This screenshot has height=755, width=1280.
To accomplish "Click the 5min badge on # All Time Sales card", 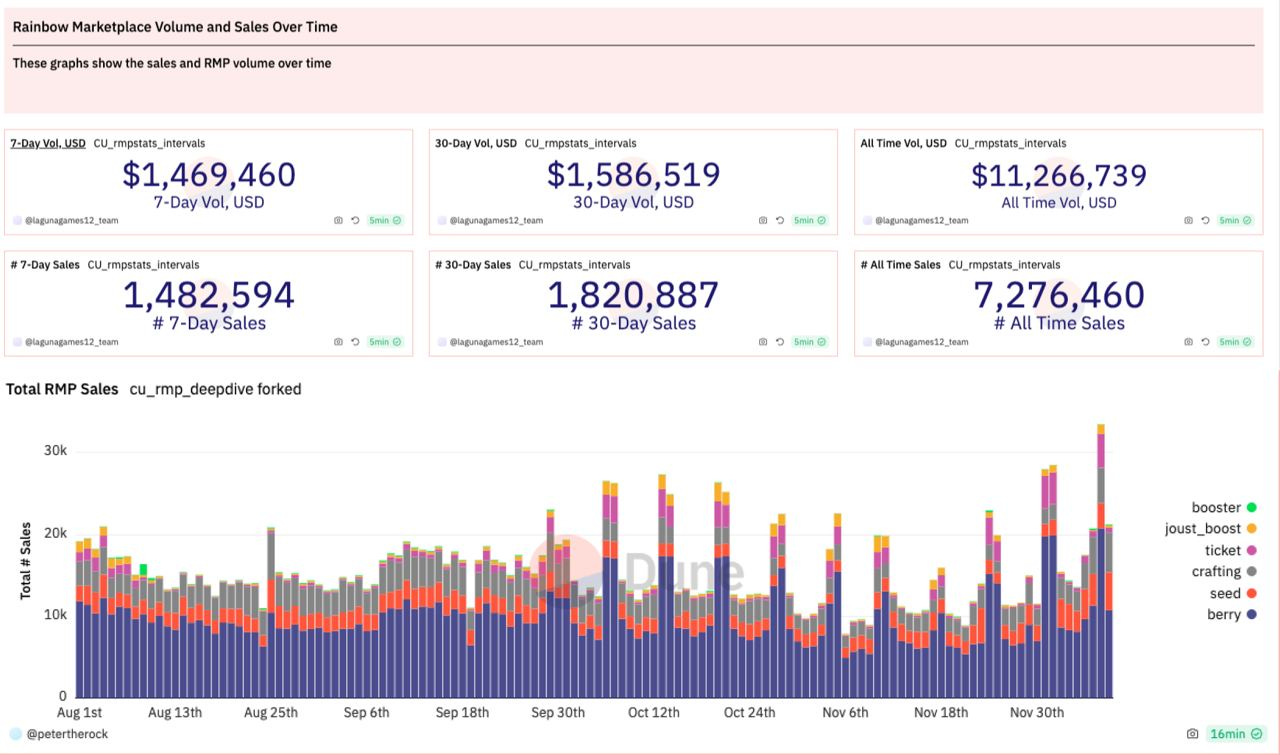I will pos(1235,342).
